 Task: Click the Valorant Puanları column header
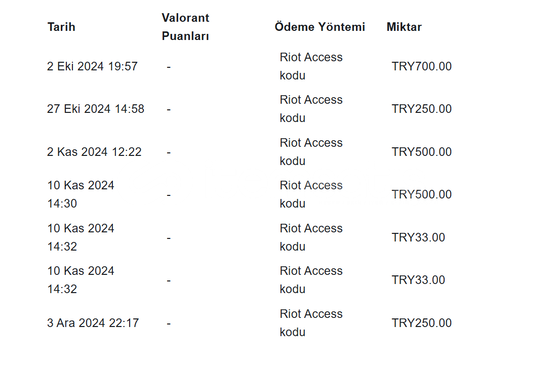(x=185, y=27)
